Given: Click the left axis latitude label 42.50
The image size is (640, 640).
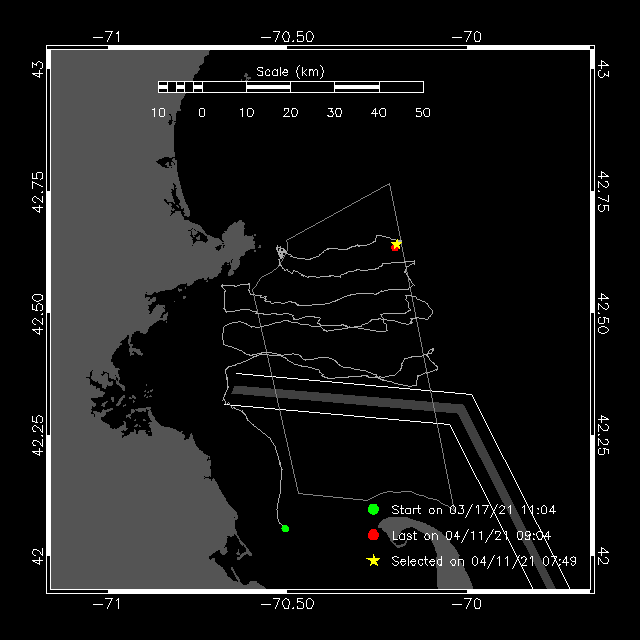Looking at the screenshot, I should click(38, 314).
